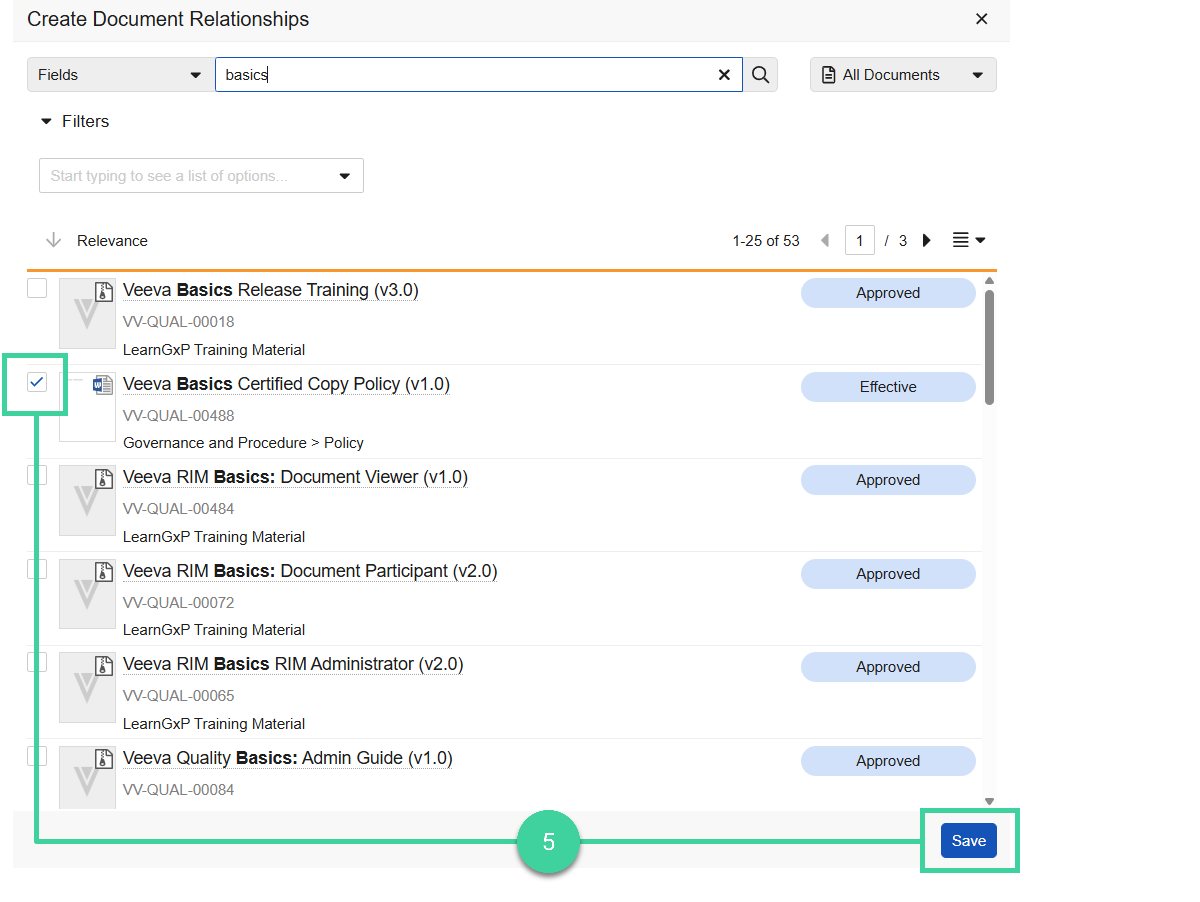Open the Fields dropdown

coord(119,74)
